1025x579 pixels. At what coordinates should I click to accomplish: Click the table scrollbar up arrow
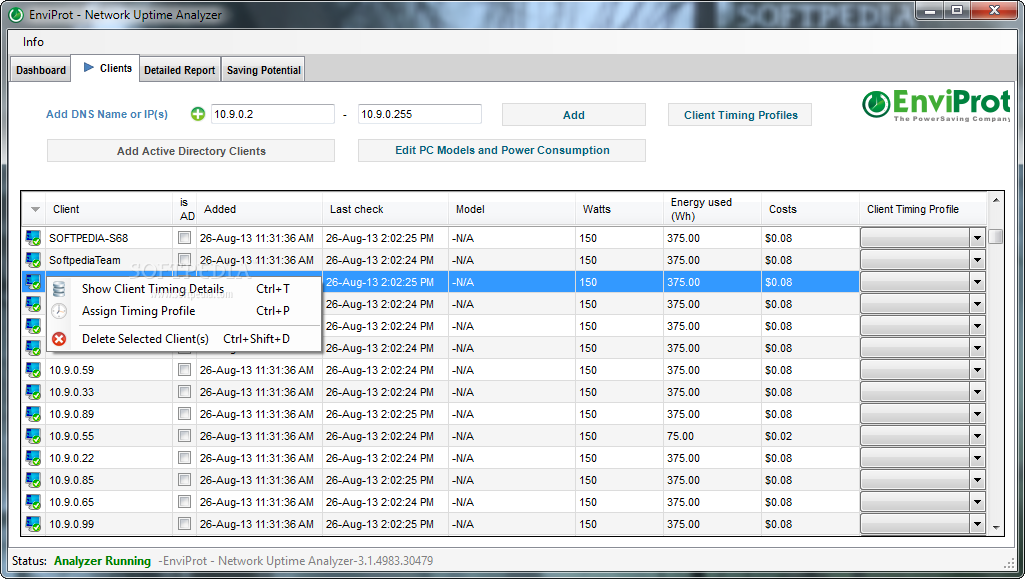click(996, 200)
